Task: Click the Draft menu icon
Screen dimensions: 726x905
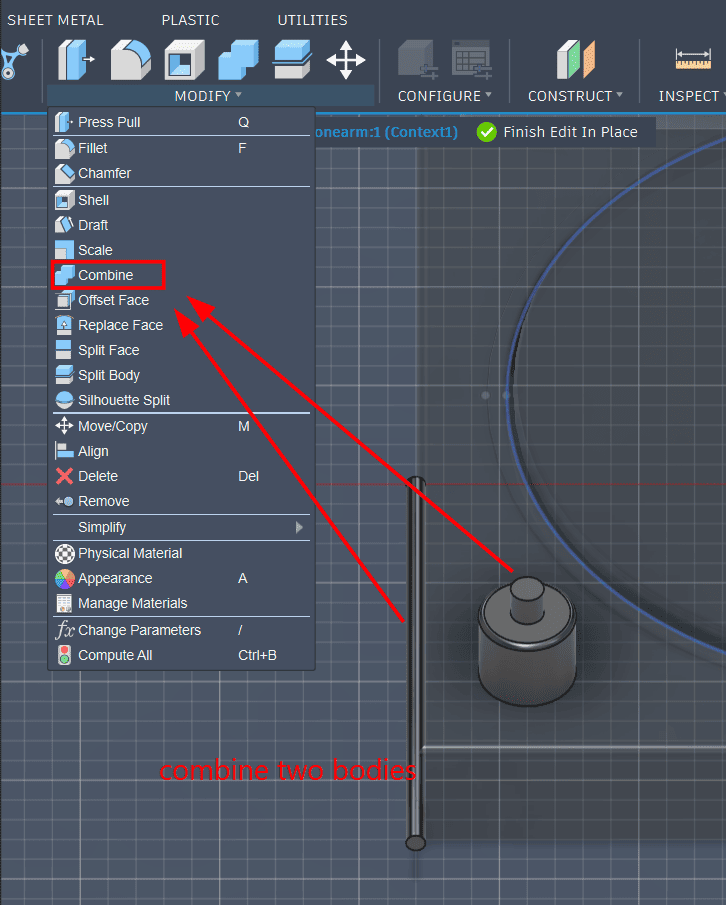Action: point(64,225)
